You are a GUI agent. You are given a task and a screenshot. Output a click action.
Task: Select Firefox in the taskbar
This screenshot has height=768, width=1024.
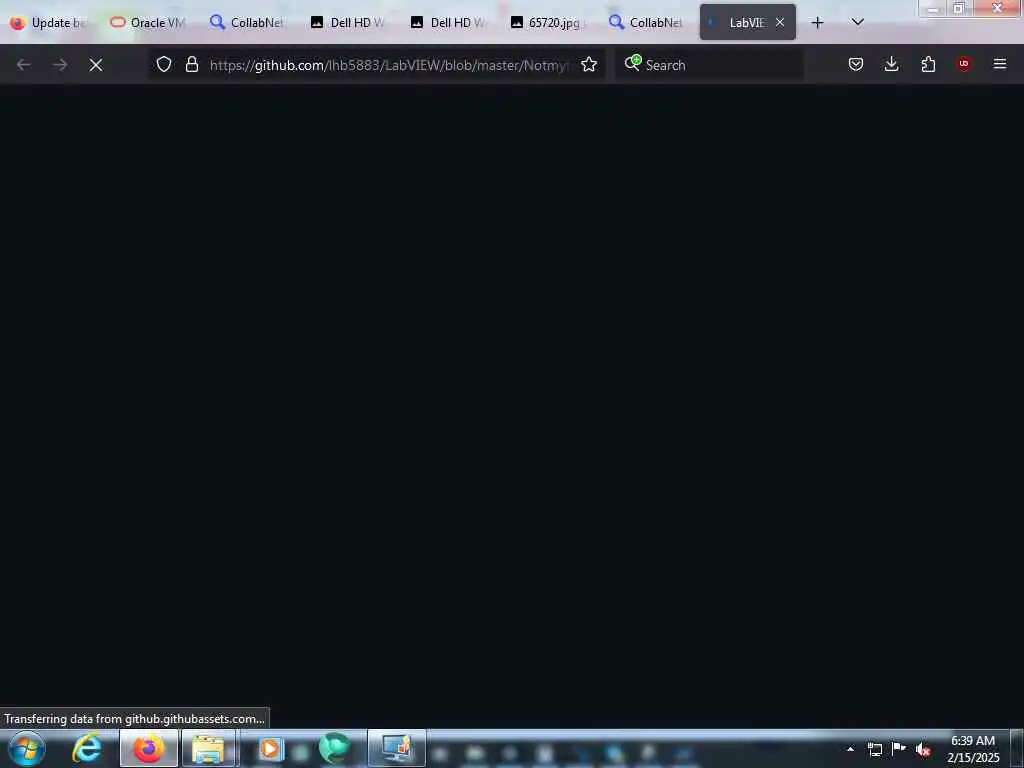pos(148,748)
